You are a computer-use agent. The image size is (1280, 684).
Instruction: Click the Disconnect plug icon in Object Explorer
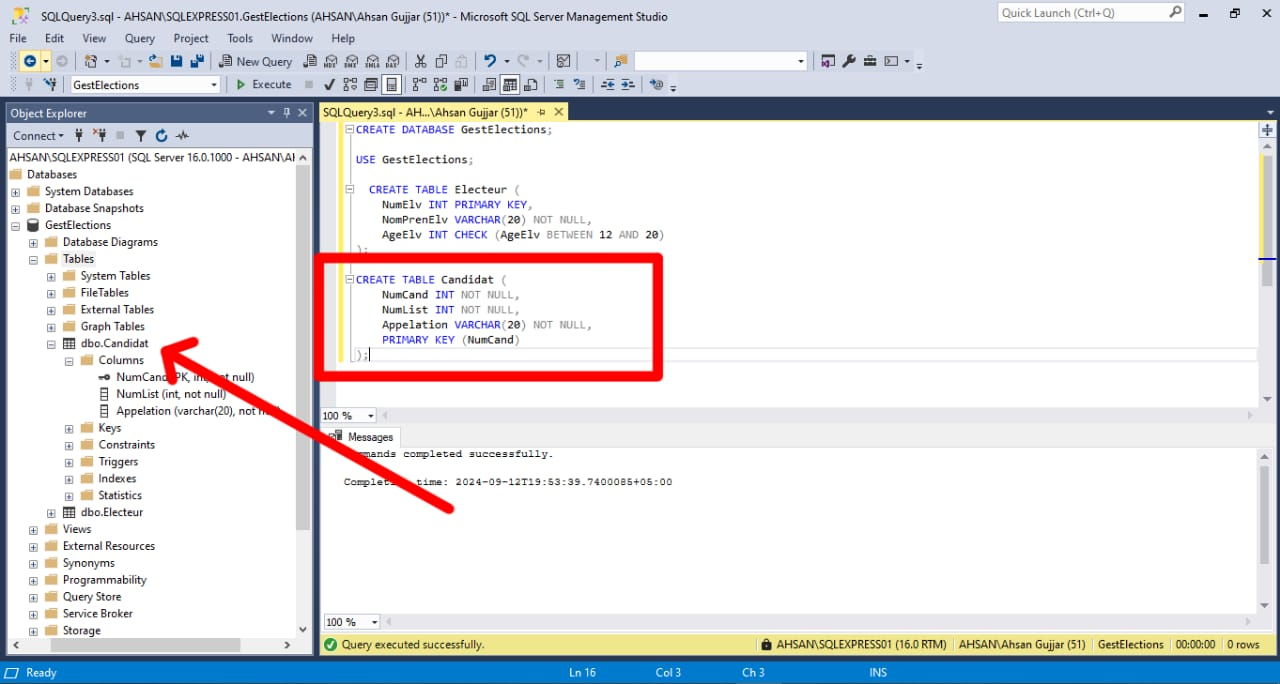click(99, 135)
